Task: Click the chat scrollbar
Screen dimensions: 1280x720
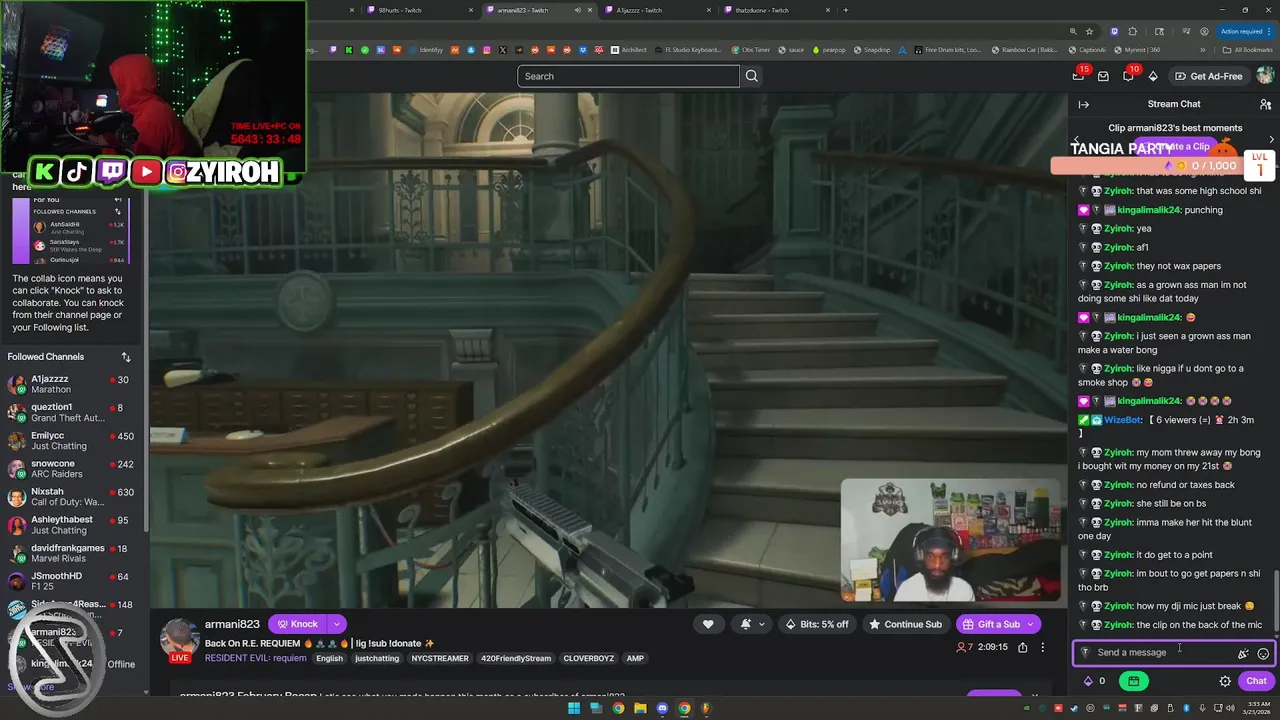Action: (x=1275, y=600)
